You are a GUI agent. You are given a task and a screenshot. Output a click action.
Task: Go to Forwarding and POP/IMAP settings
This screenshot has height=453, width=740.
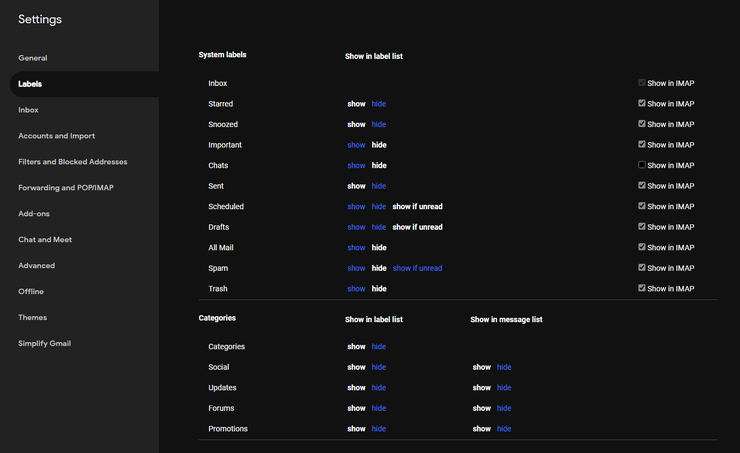coord(66,188)
